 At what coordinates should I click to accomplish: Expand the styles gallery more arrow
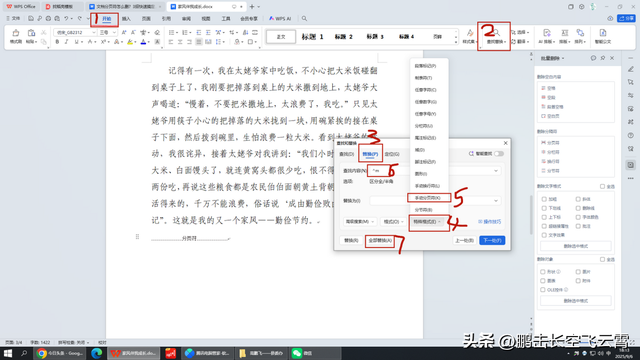pos(456,42)
